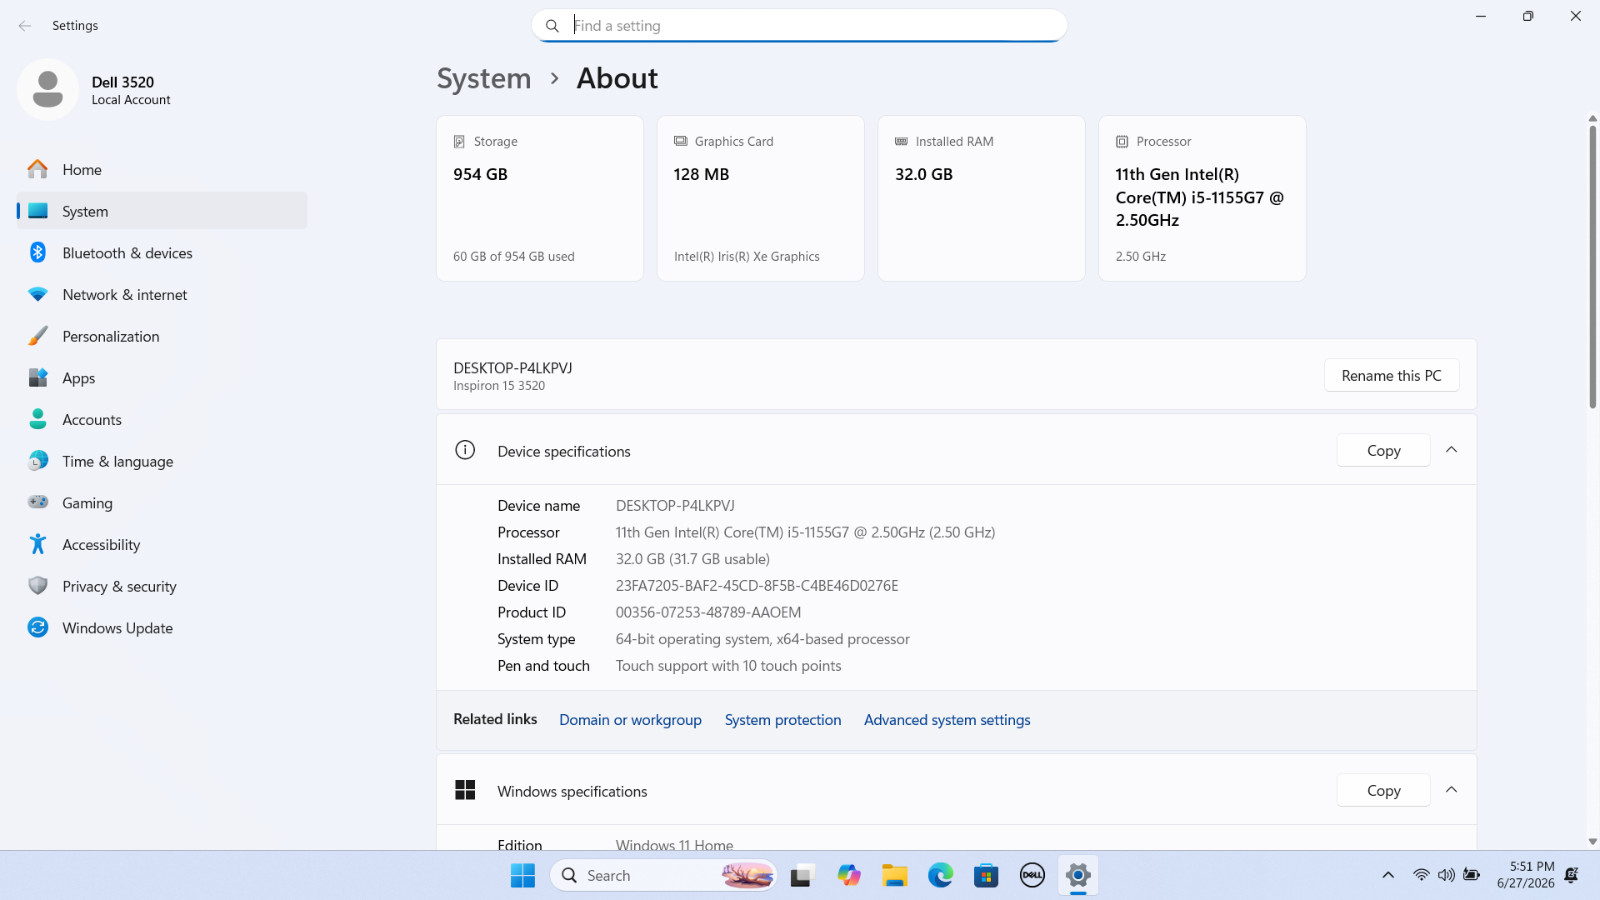Click the Privacy & security shield icon
The image size is (1600, 900).
[x=38, y=586]
